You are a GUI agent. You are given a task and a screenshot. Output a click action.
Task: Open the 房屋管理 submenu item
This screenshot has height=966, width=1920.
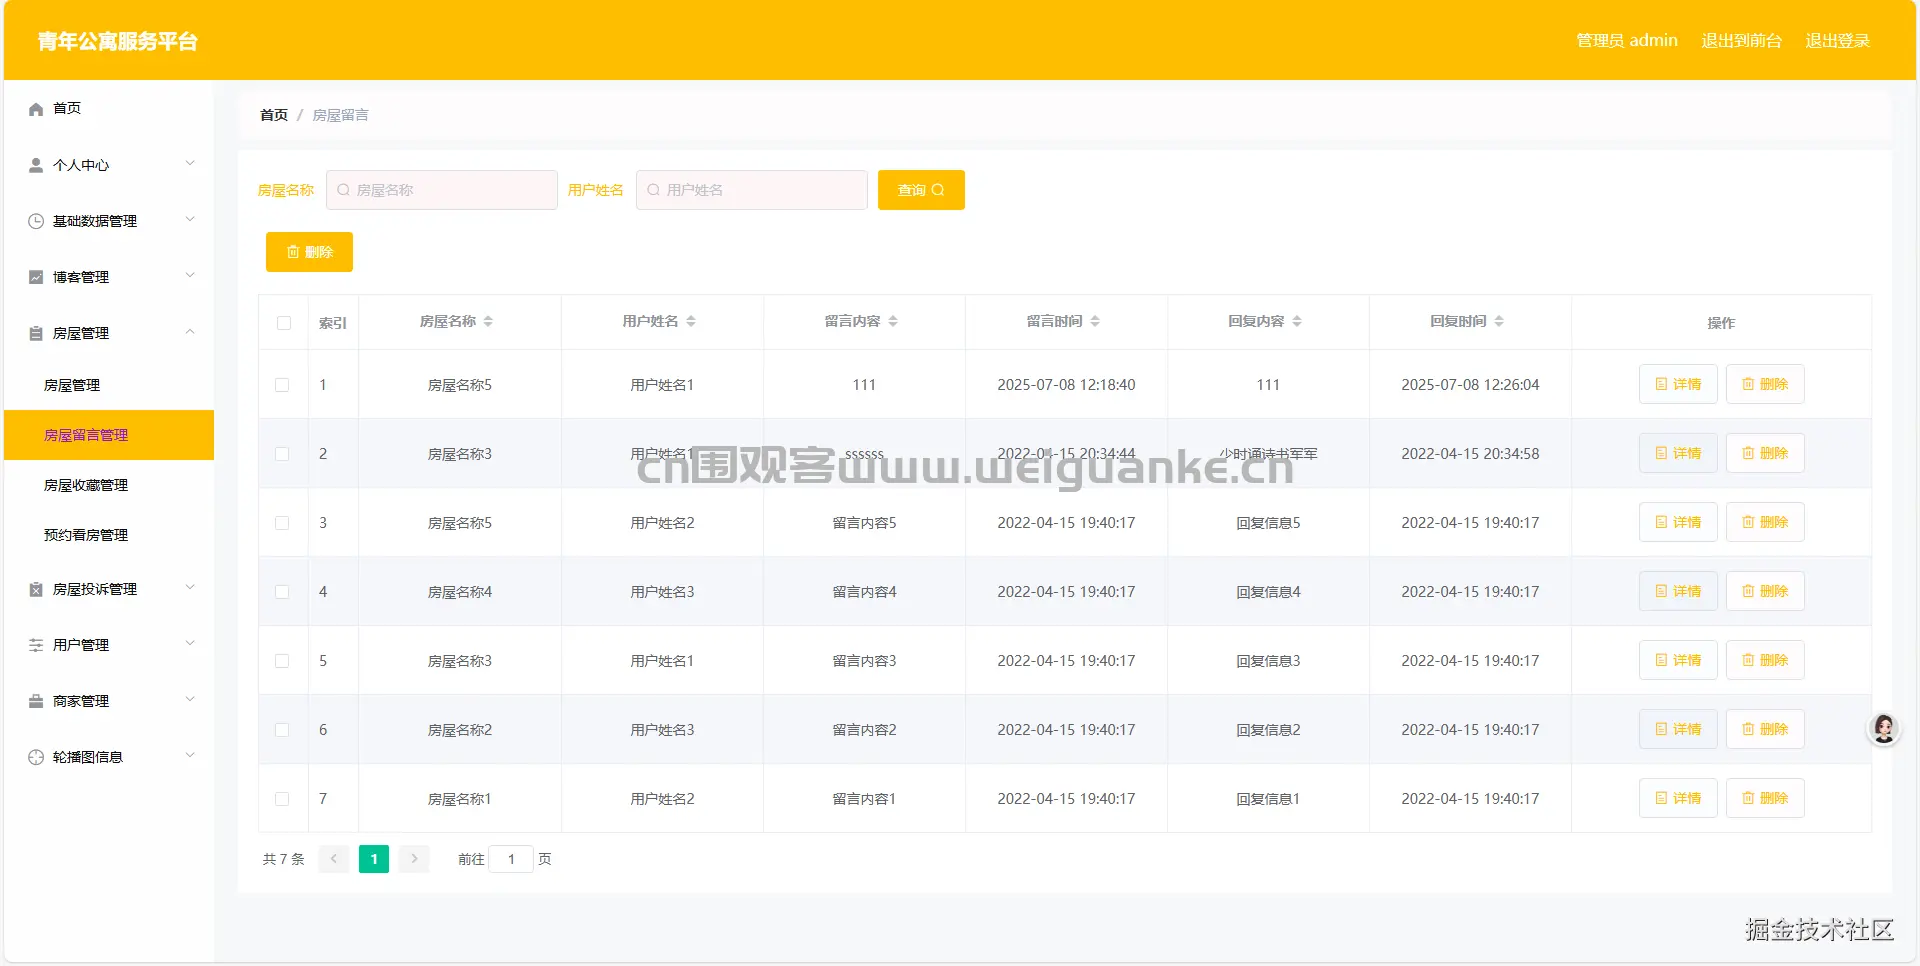[x=109, y=385]
